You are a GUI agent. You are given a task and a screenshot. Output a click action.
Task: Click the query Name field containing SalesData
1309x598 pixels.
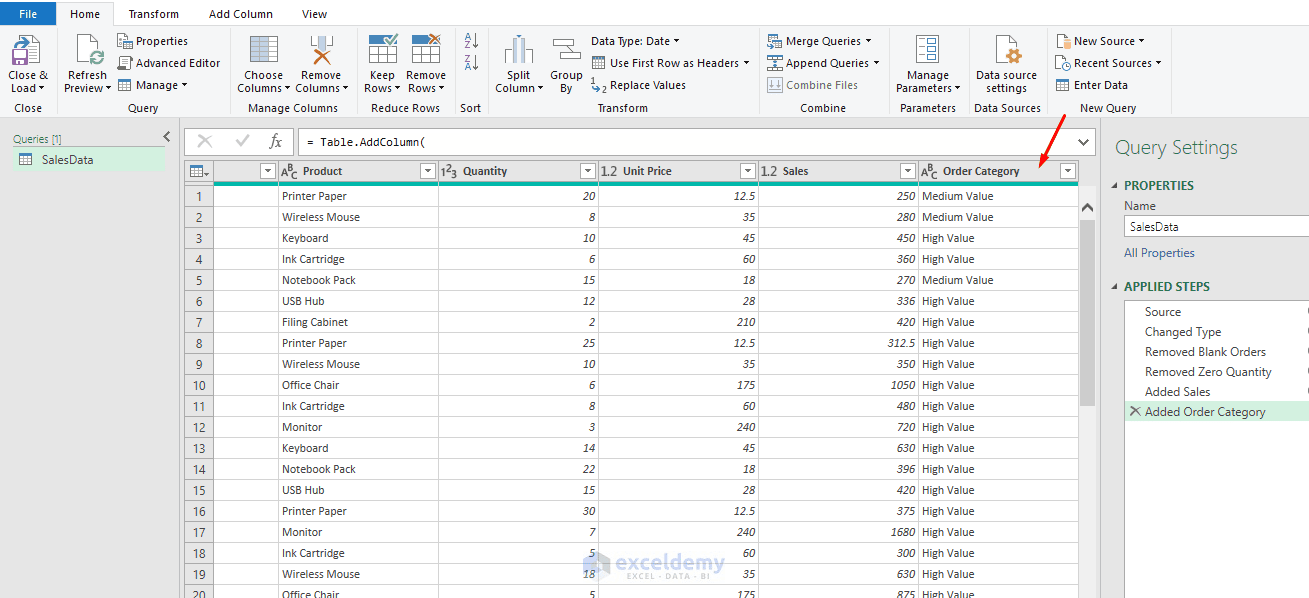1216,227
